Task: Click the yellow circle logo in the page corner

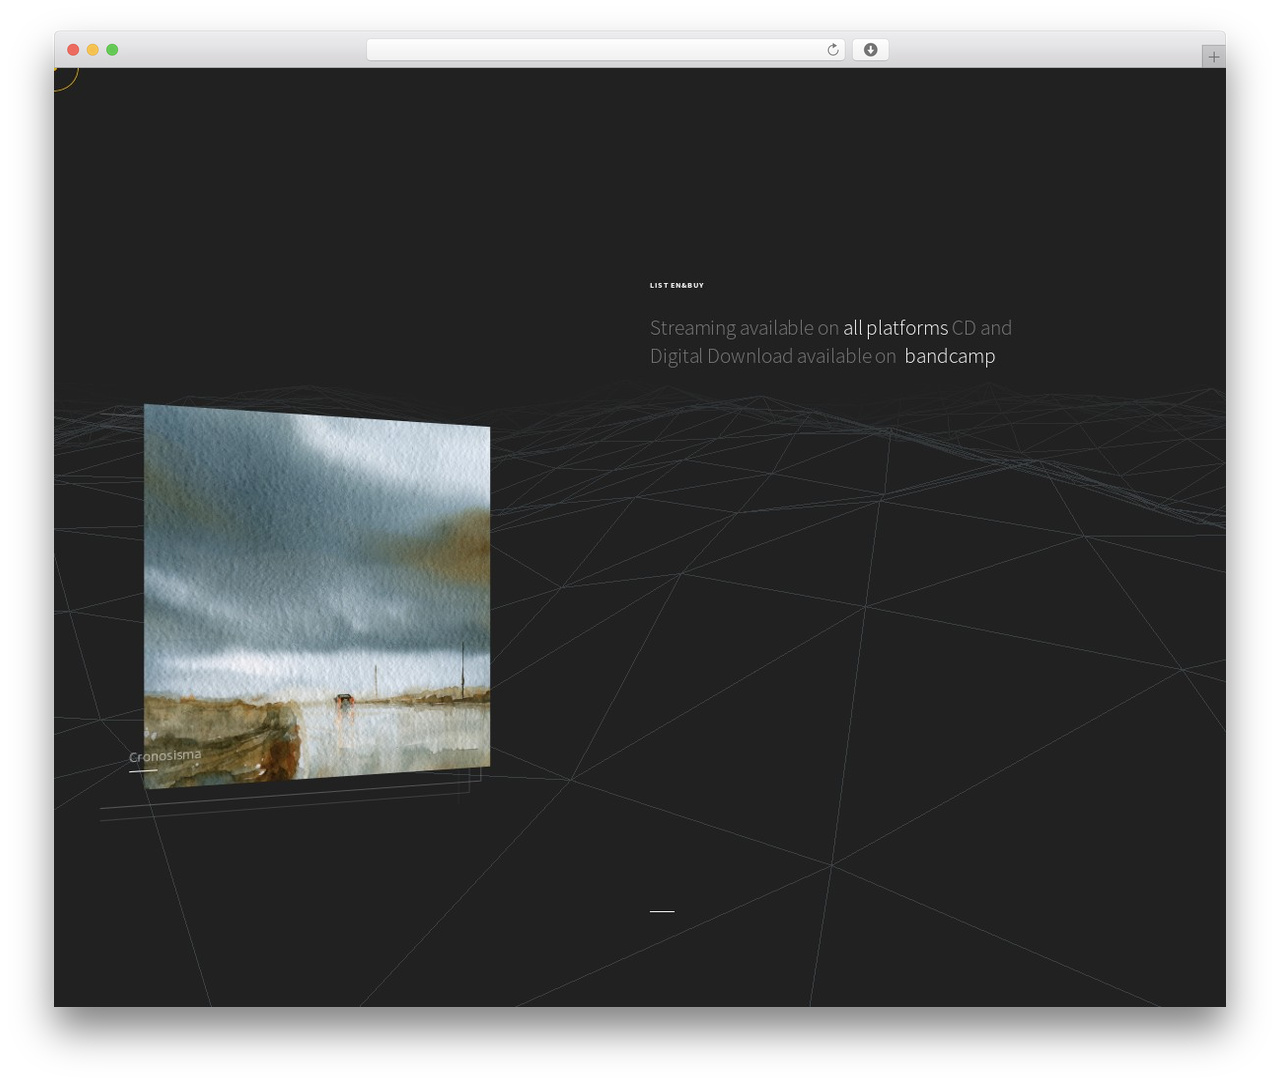Action: click(64, 78)
